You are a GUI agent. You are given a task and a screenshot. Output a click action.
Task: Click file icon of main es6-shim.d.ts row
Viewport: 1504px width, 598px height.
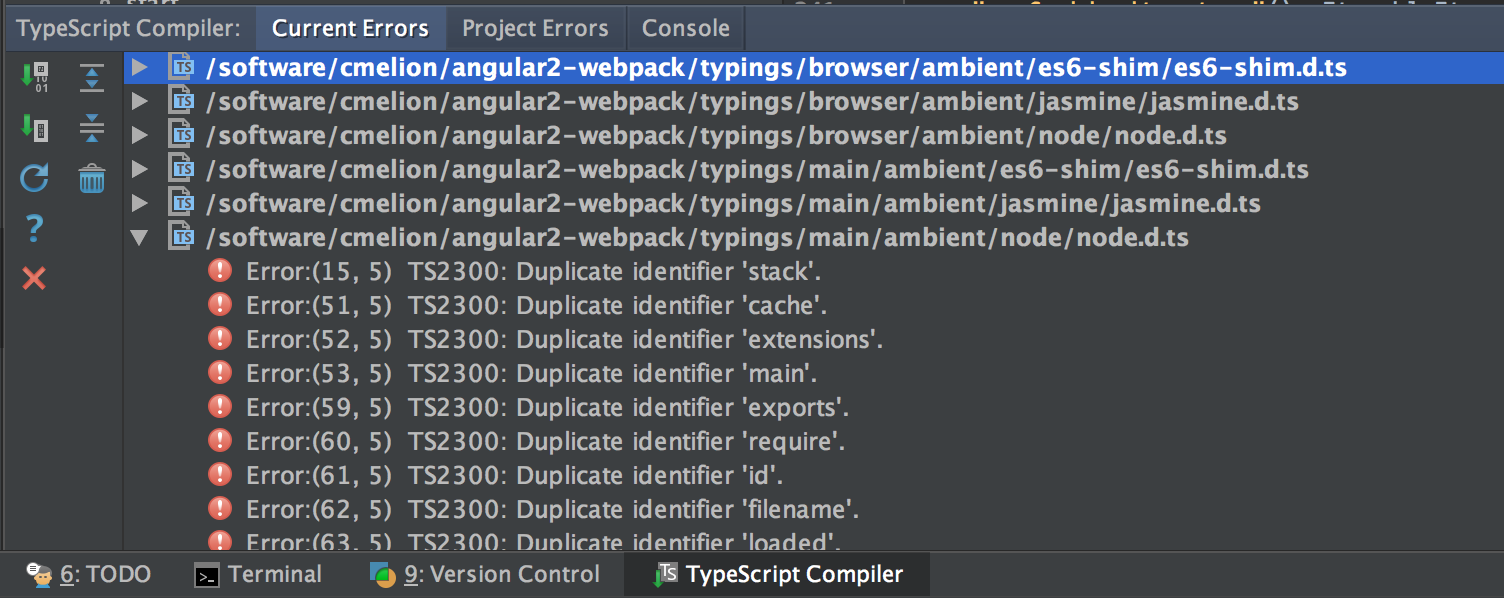[182, 169]
